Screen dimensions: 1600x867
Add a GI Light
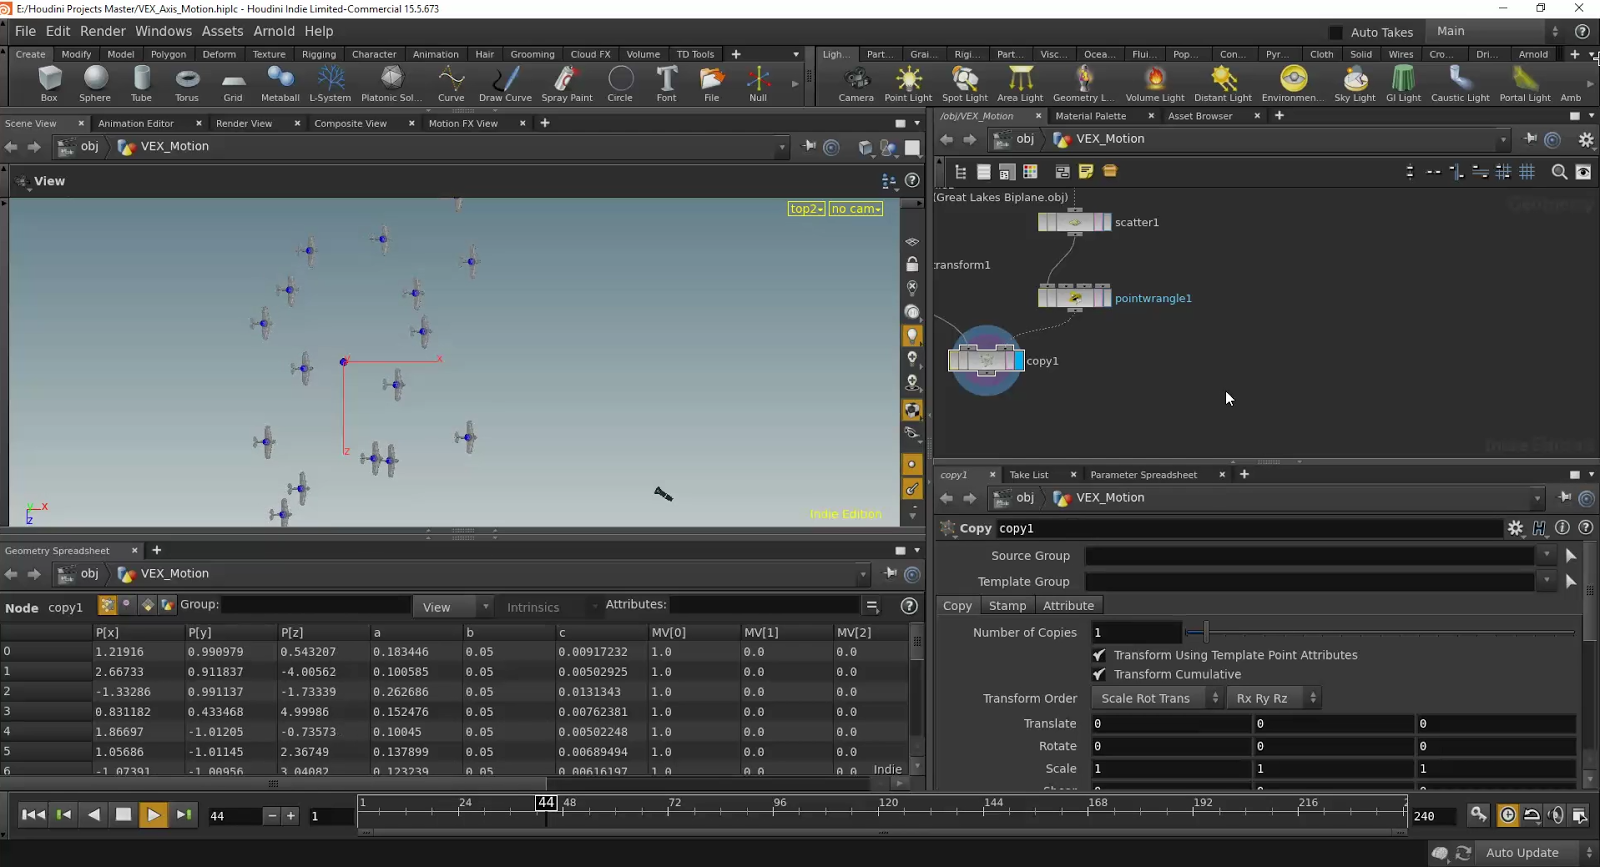1403,84
